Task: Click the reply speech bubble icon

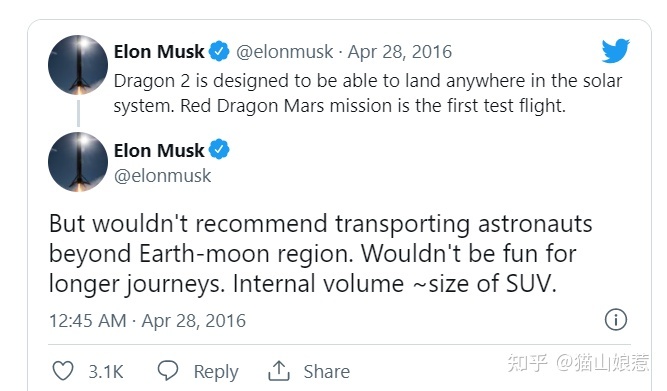Action: pos(168,371)
